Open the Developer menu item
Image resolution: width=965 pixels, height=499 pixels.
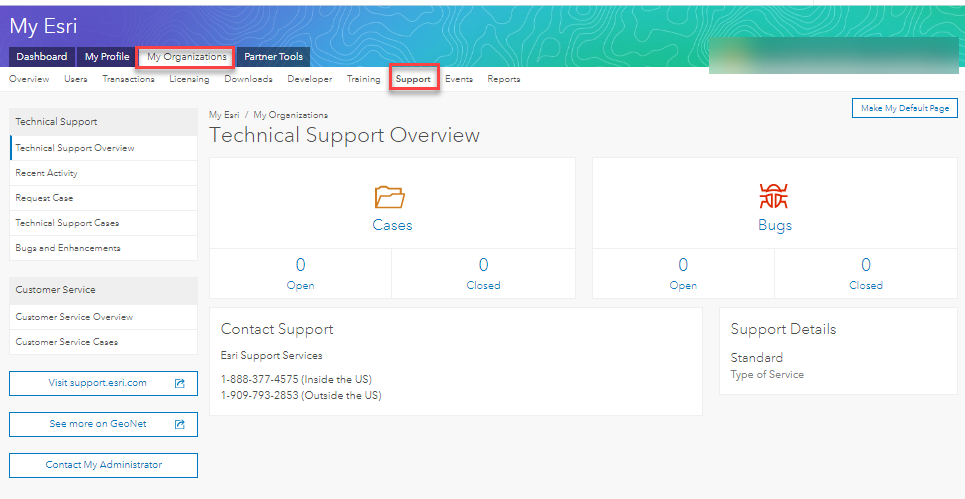310,79
